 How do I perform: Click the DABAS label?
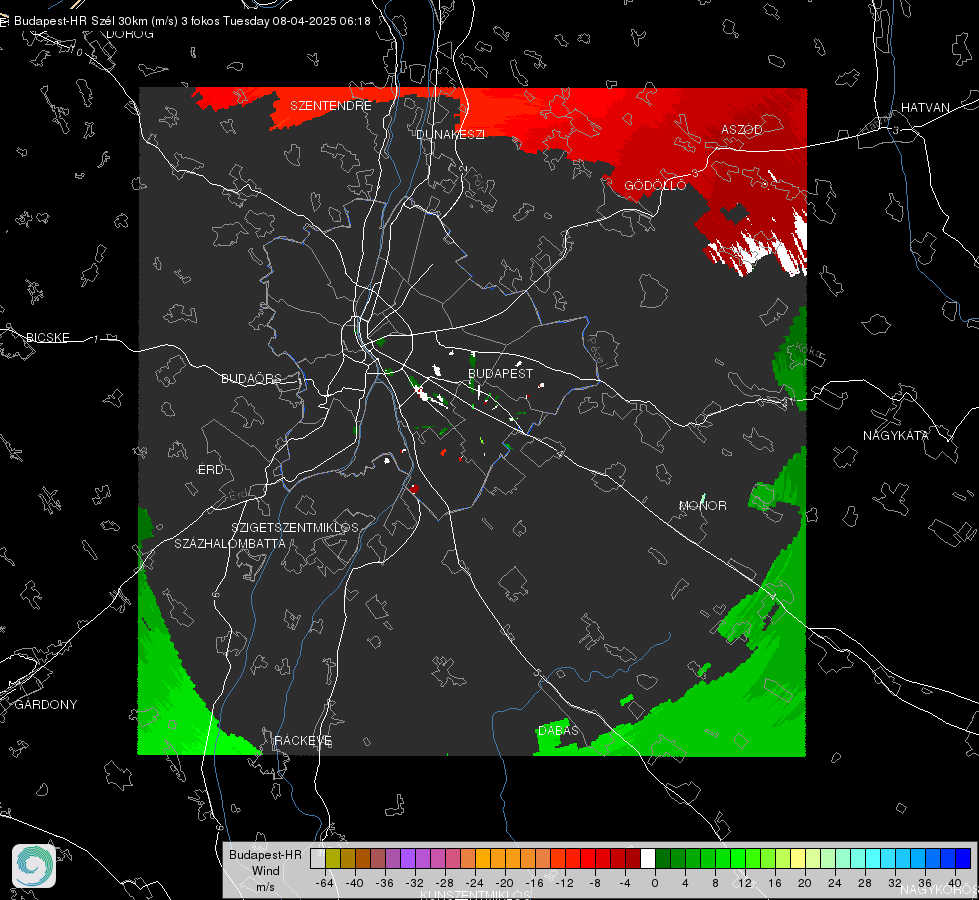click(x=558, y=730)
